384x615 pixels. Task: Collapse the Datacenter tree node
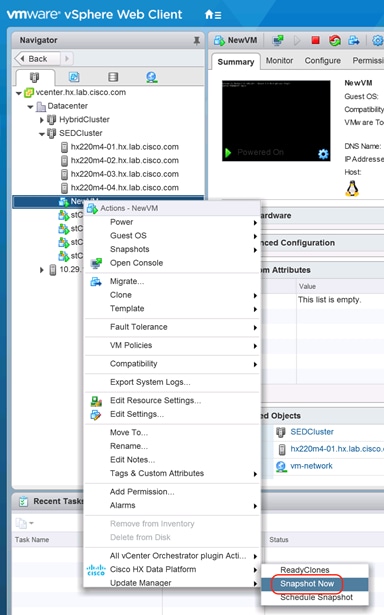[x=30, y=107]
